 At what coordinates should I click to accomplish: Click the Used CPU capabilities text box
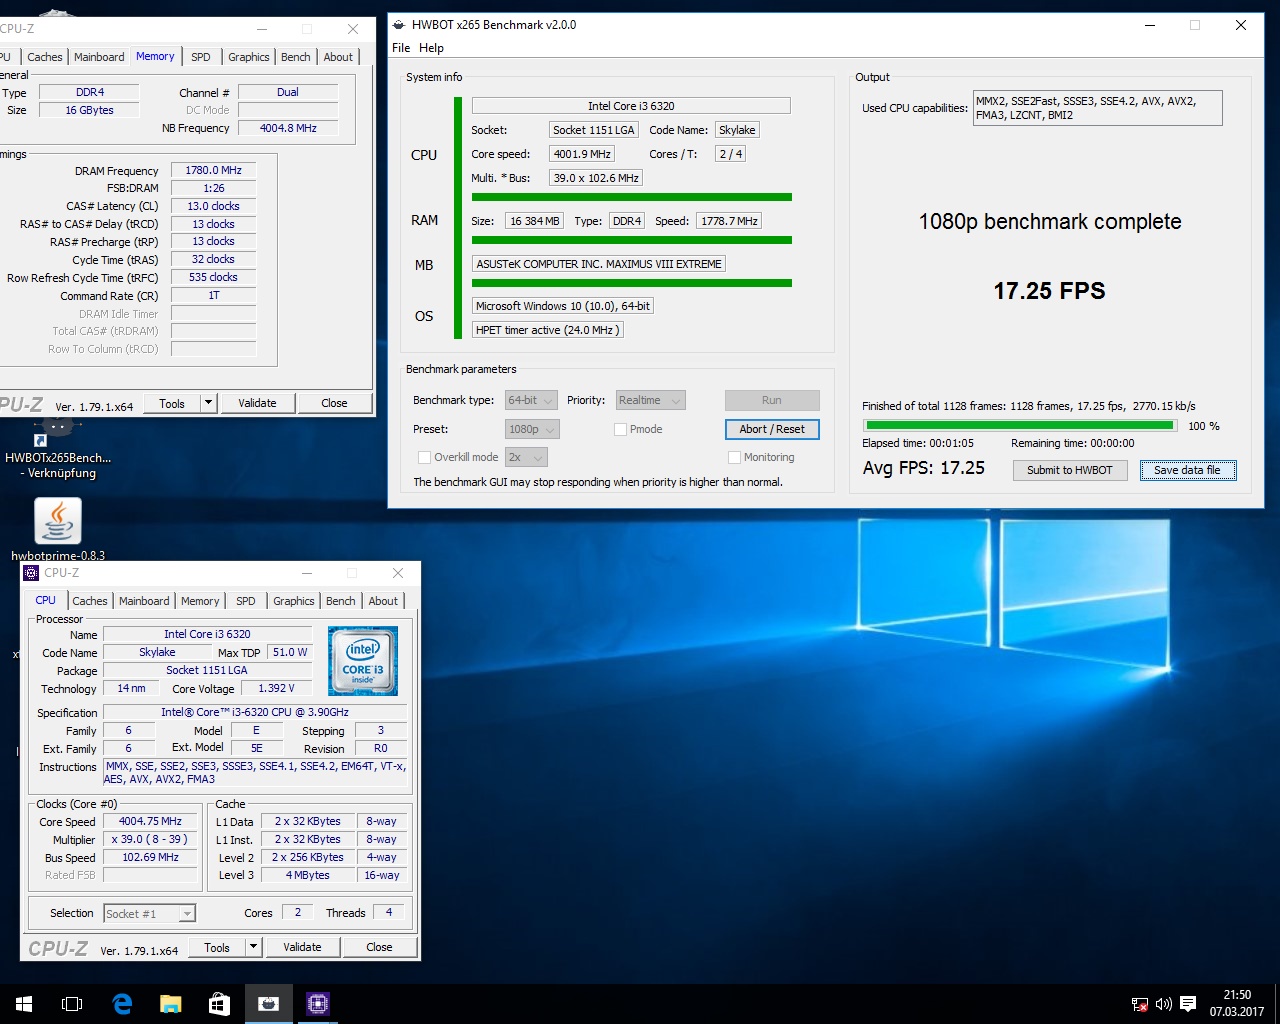1097,108
